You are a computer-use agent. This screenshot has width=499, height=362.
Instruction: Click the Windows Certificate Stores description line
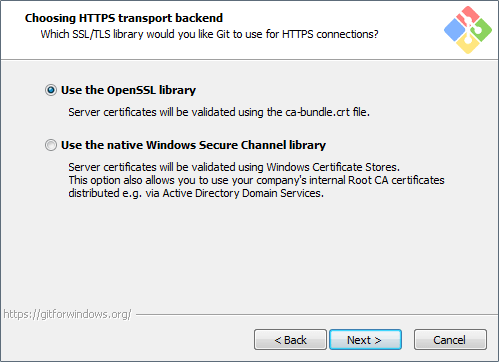pyautogui.click(x=234, y=167)
